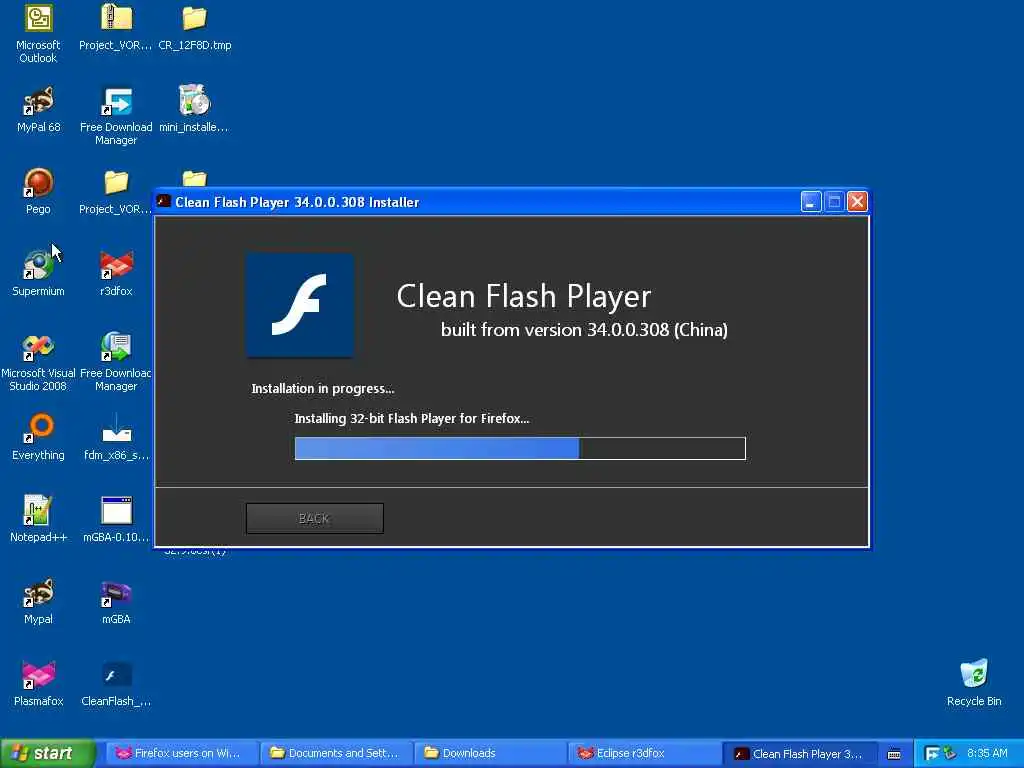The image size is (1024, 768).
Task: Minimize the Clean Flash Player installer
Action: (x=810, y=202)
